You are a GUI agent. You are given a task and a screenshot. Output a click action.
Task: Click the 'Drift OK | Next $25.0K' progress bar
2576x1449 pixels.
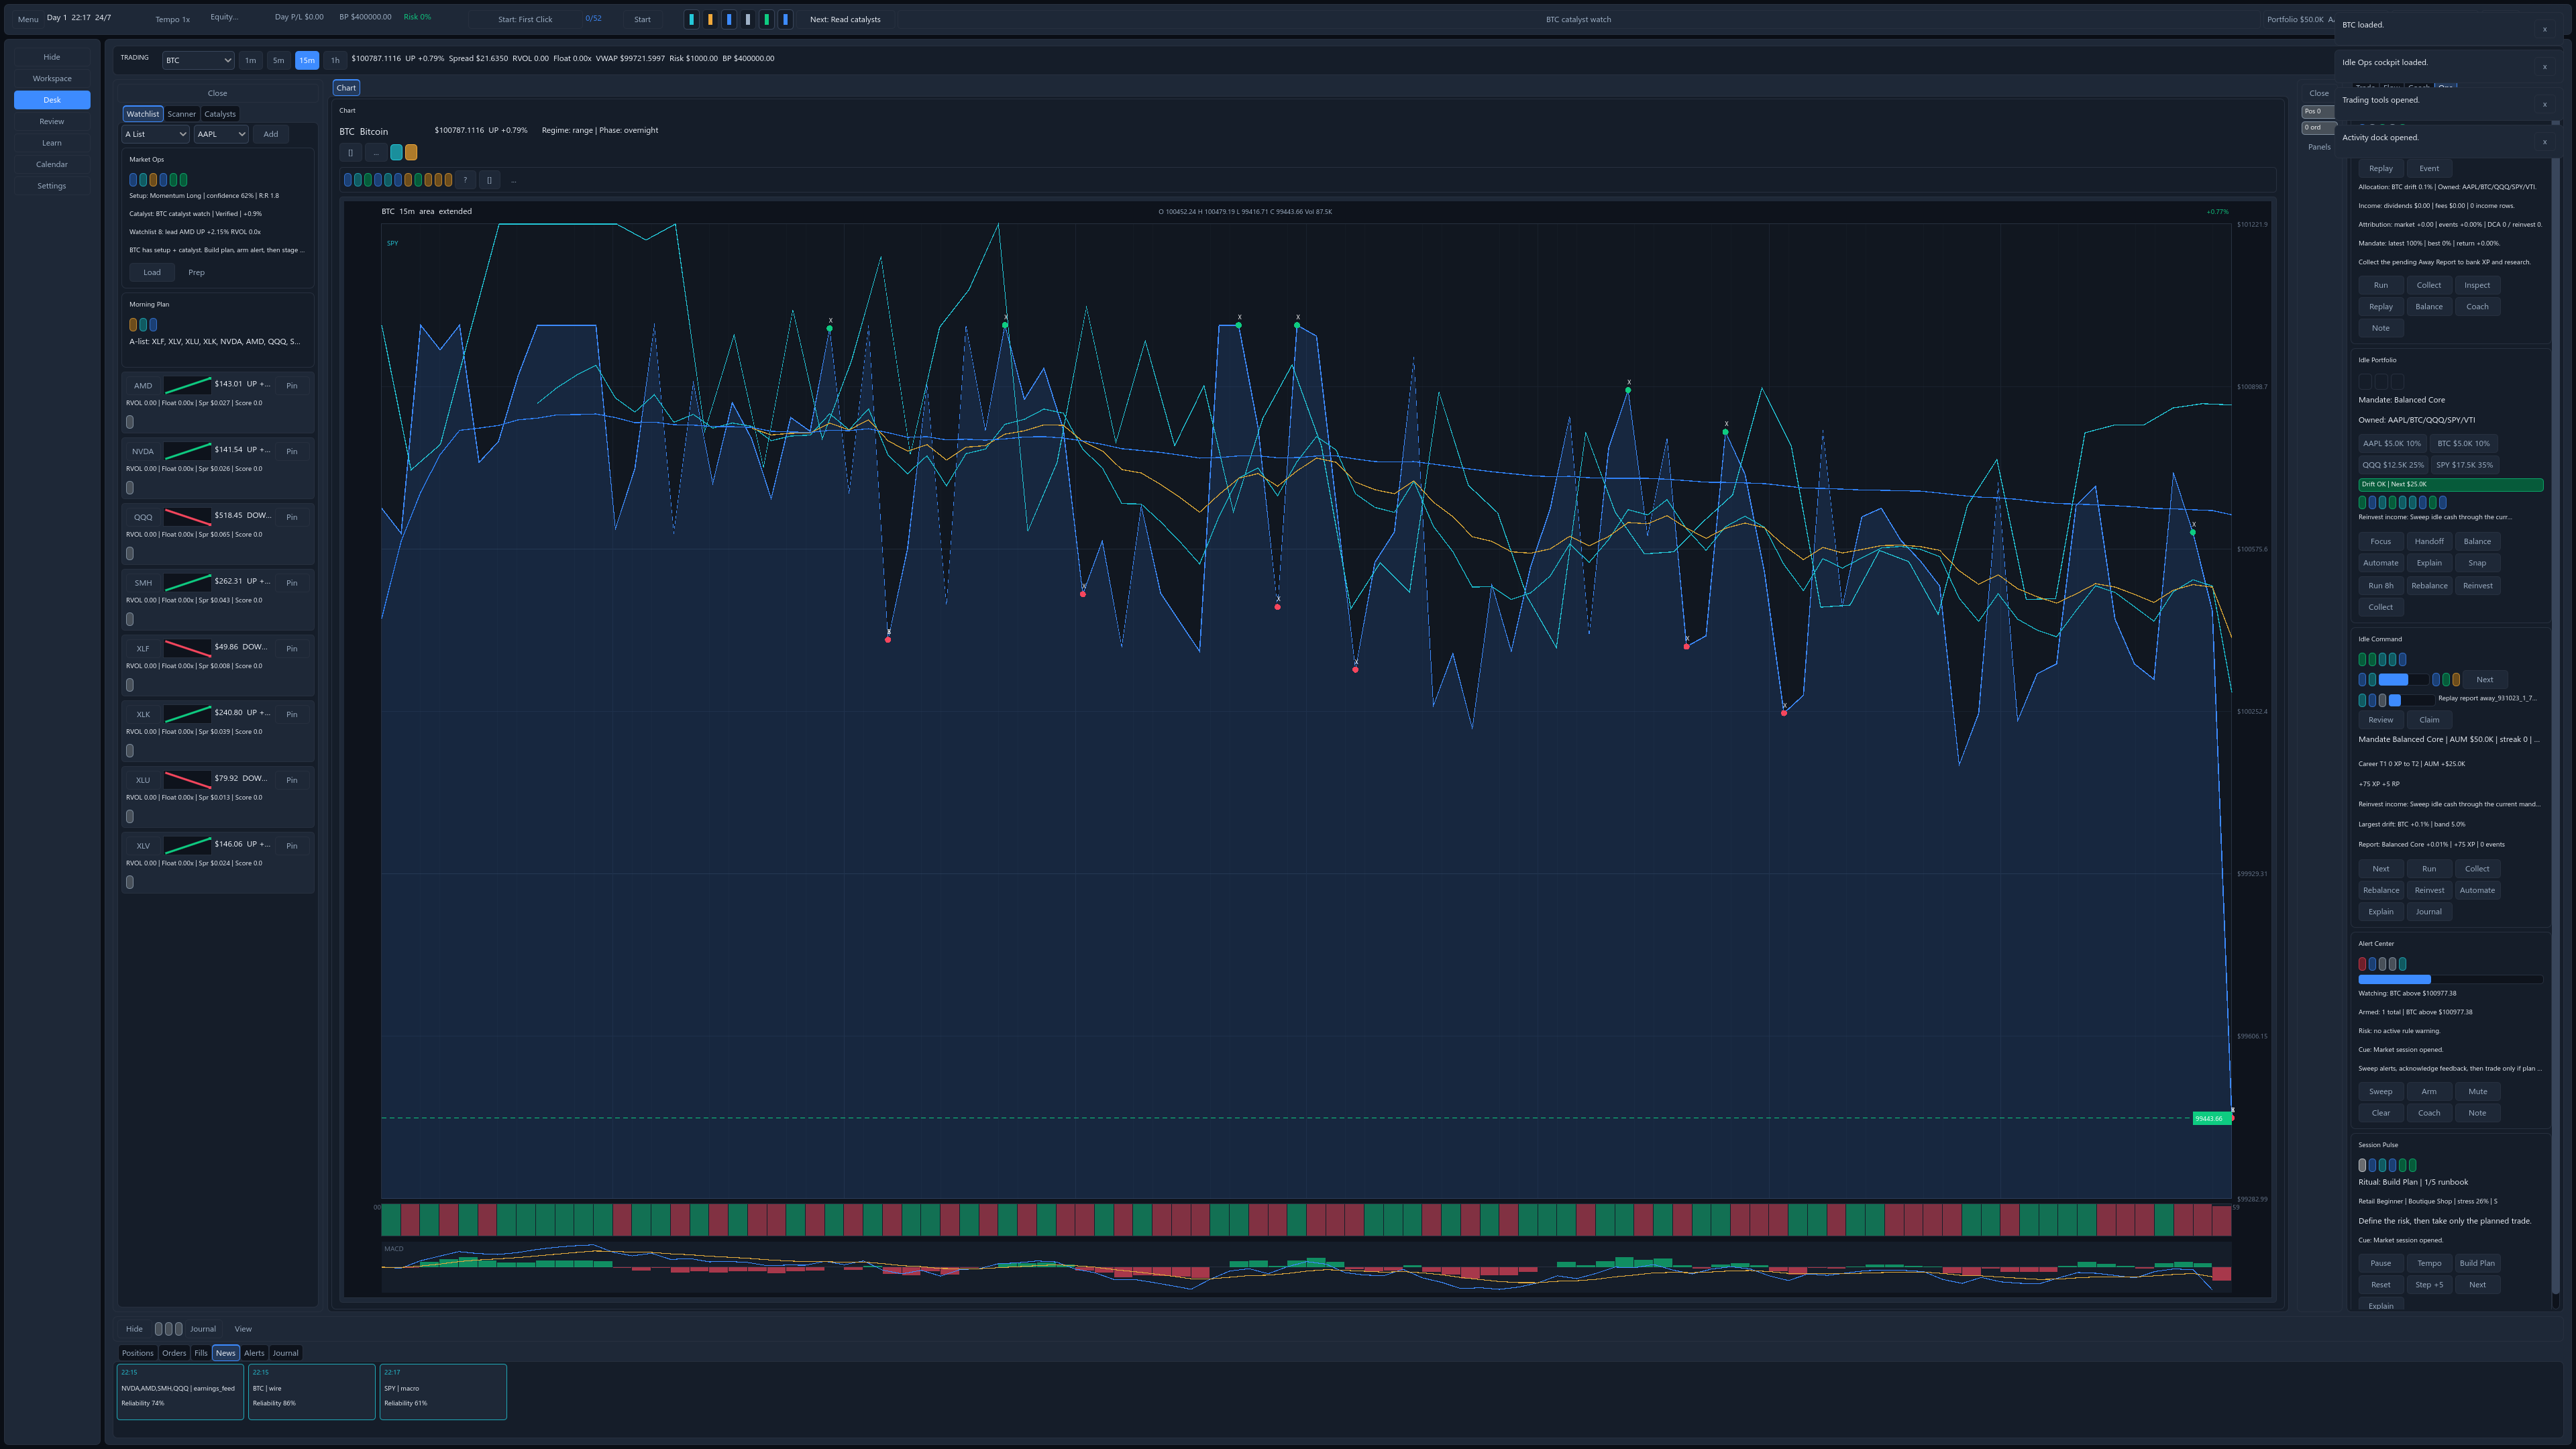point(2450,484)
